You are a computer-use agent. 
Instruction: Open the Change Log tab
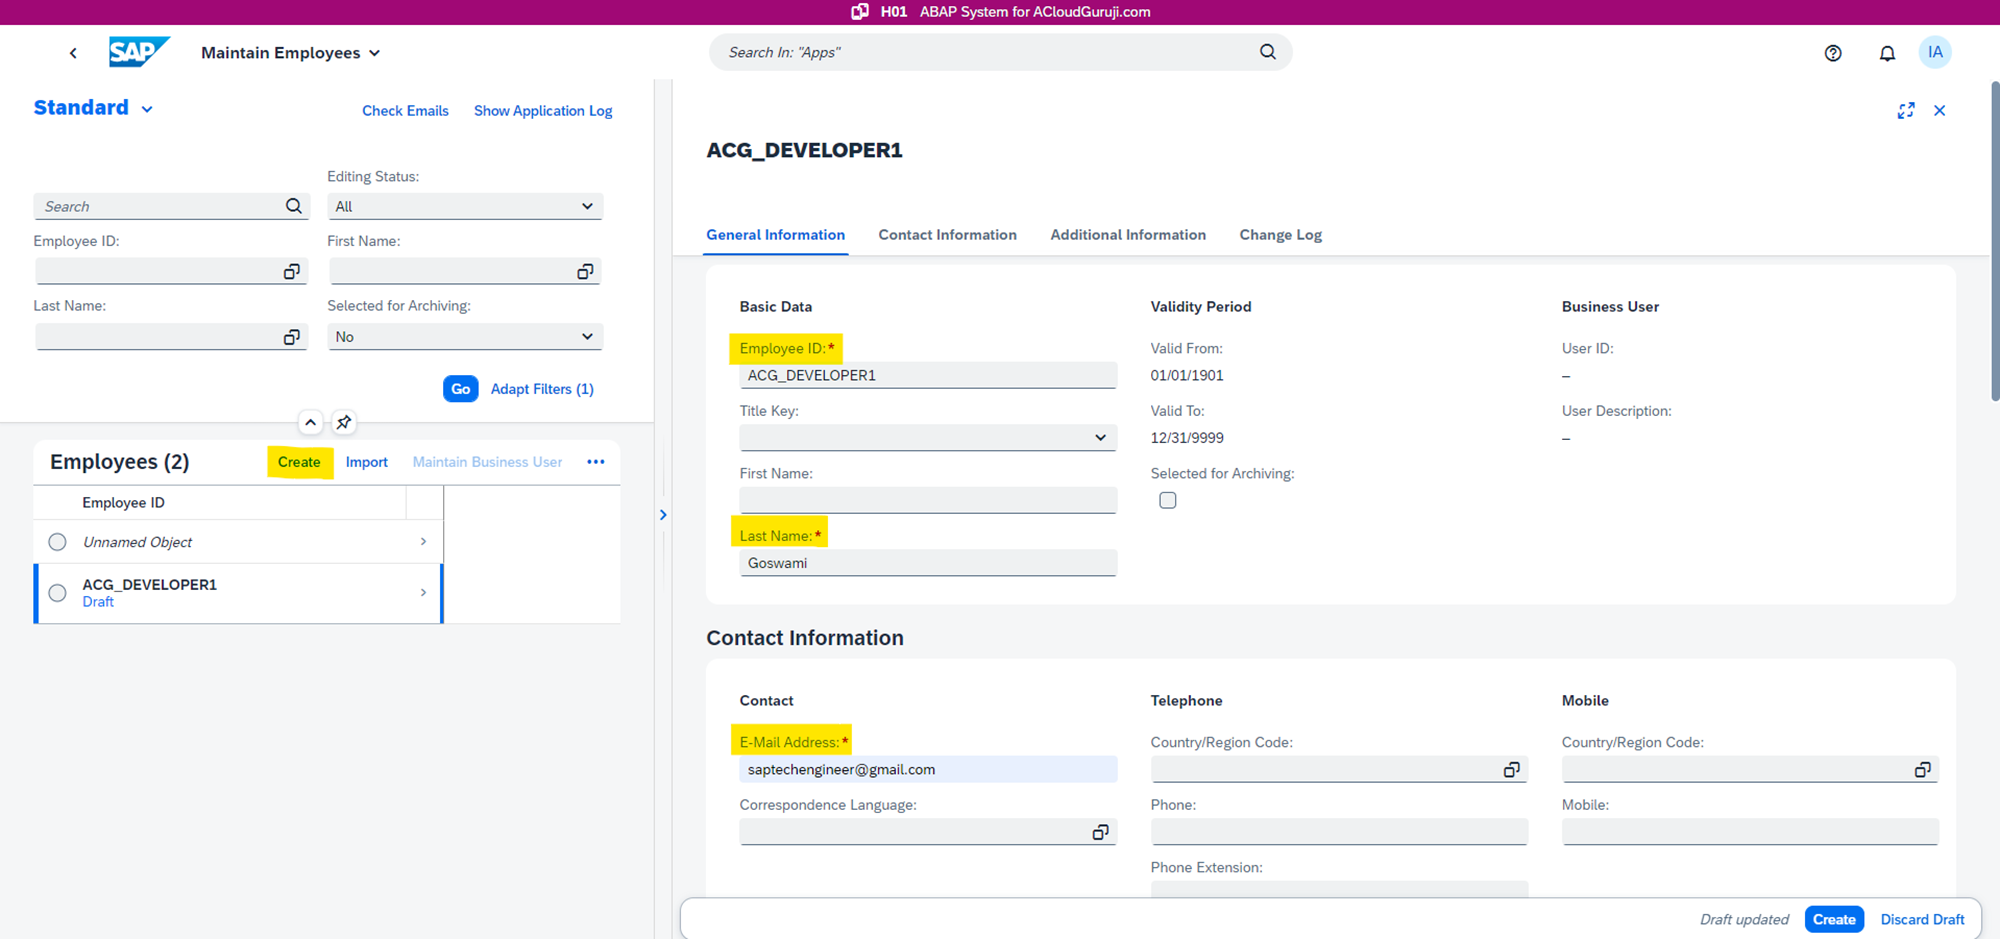point(1280,235)
